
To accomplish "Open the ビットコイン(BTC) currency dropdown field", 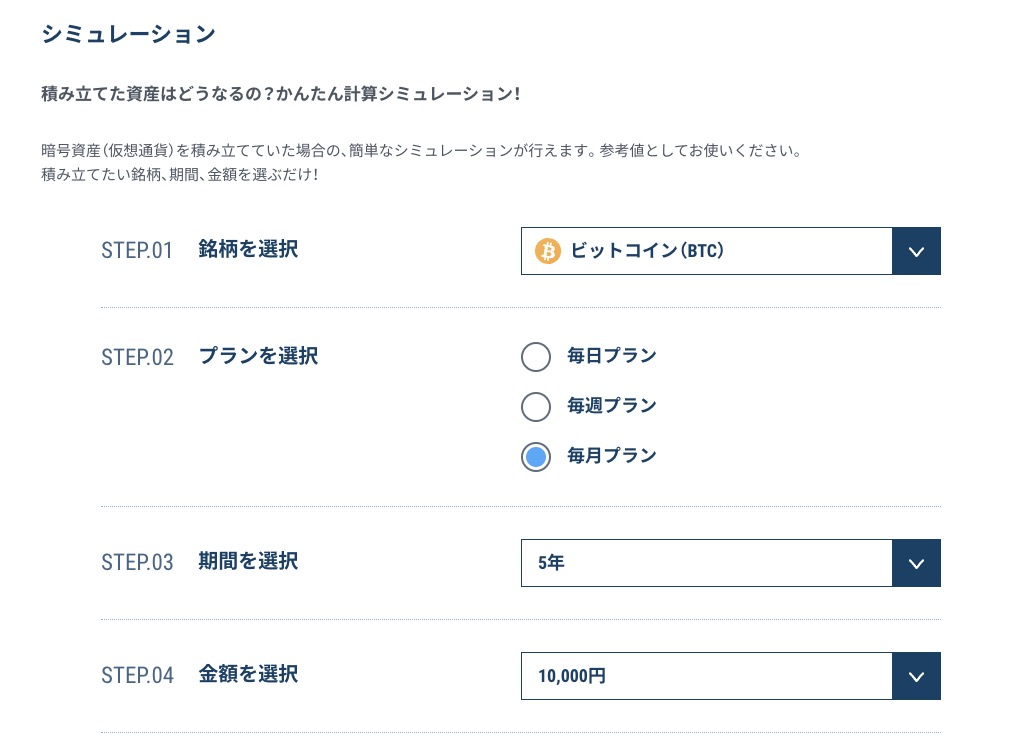I will click(731, 251).
